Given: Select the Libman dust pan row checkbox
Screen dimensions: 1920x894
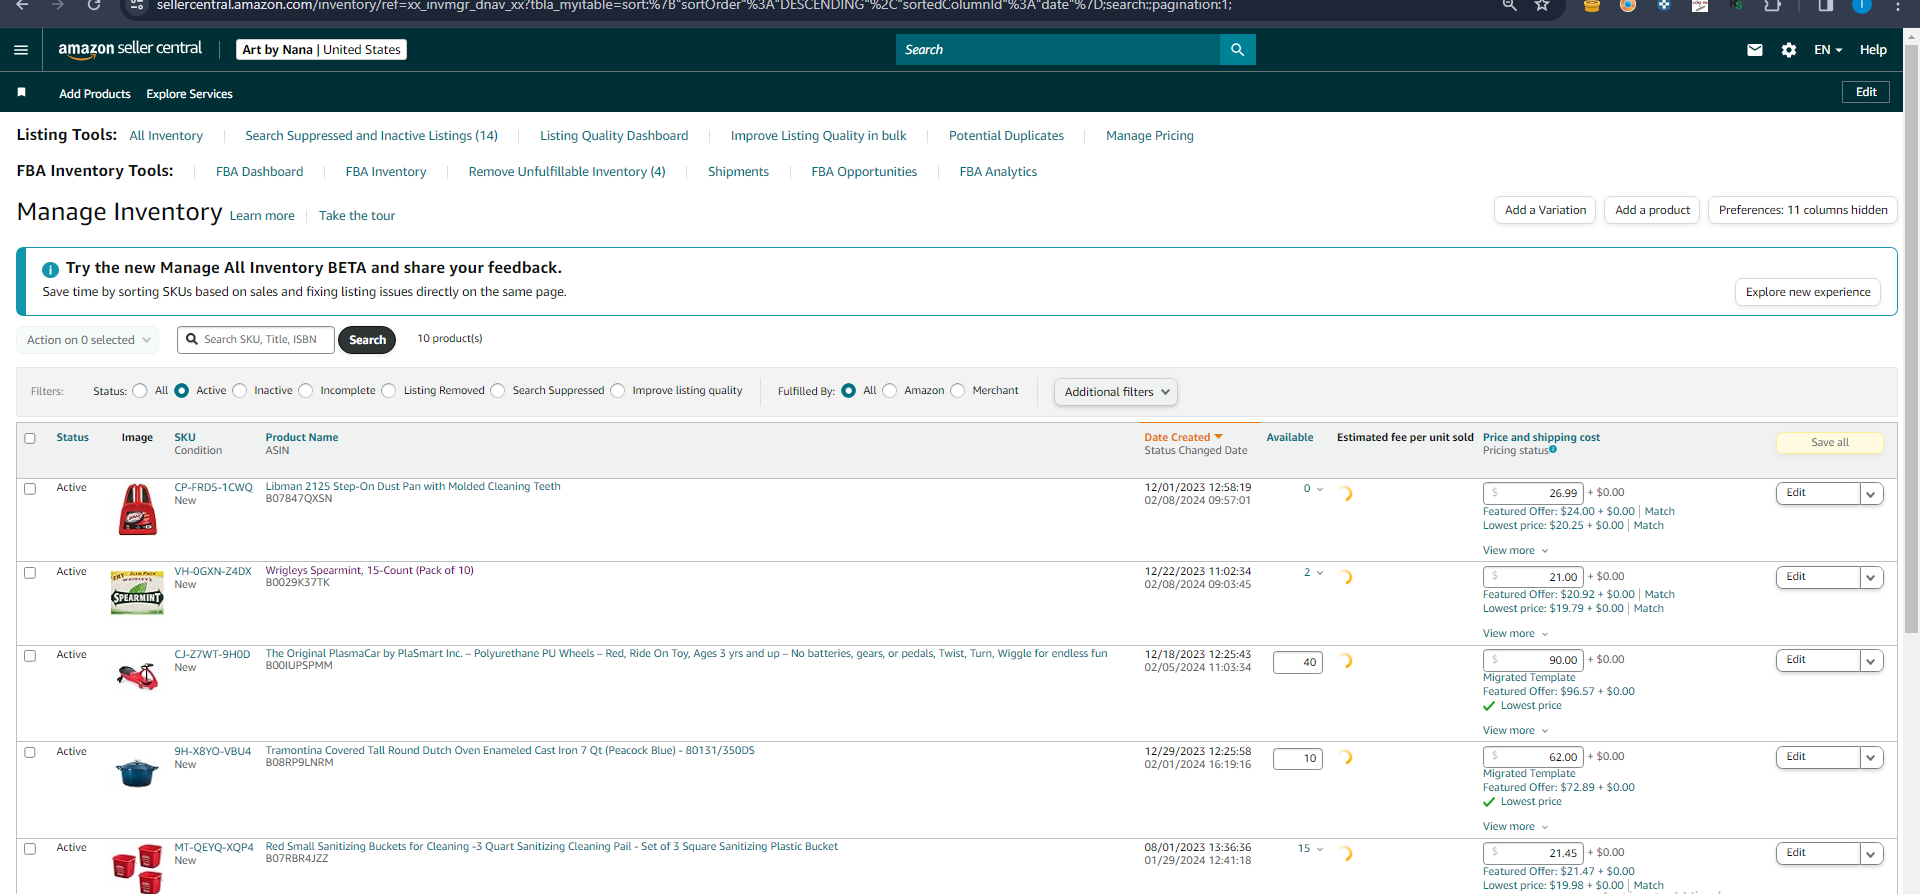Looking at the screenshot, I should [x=30, y=489].
